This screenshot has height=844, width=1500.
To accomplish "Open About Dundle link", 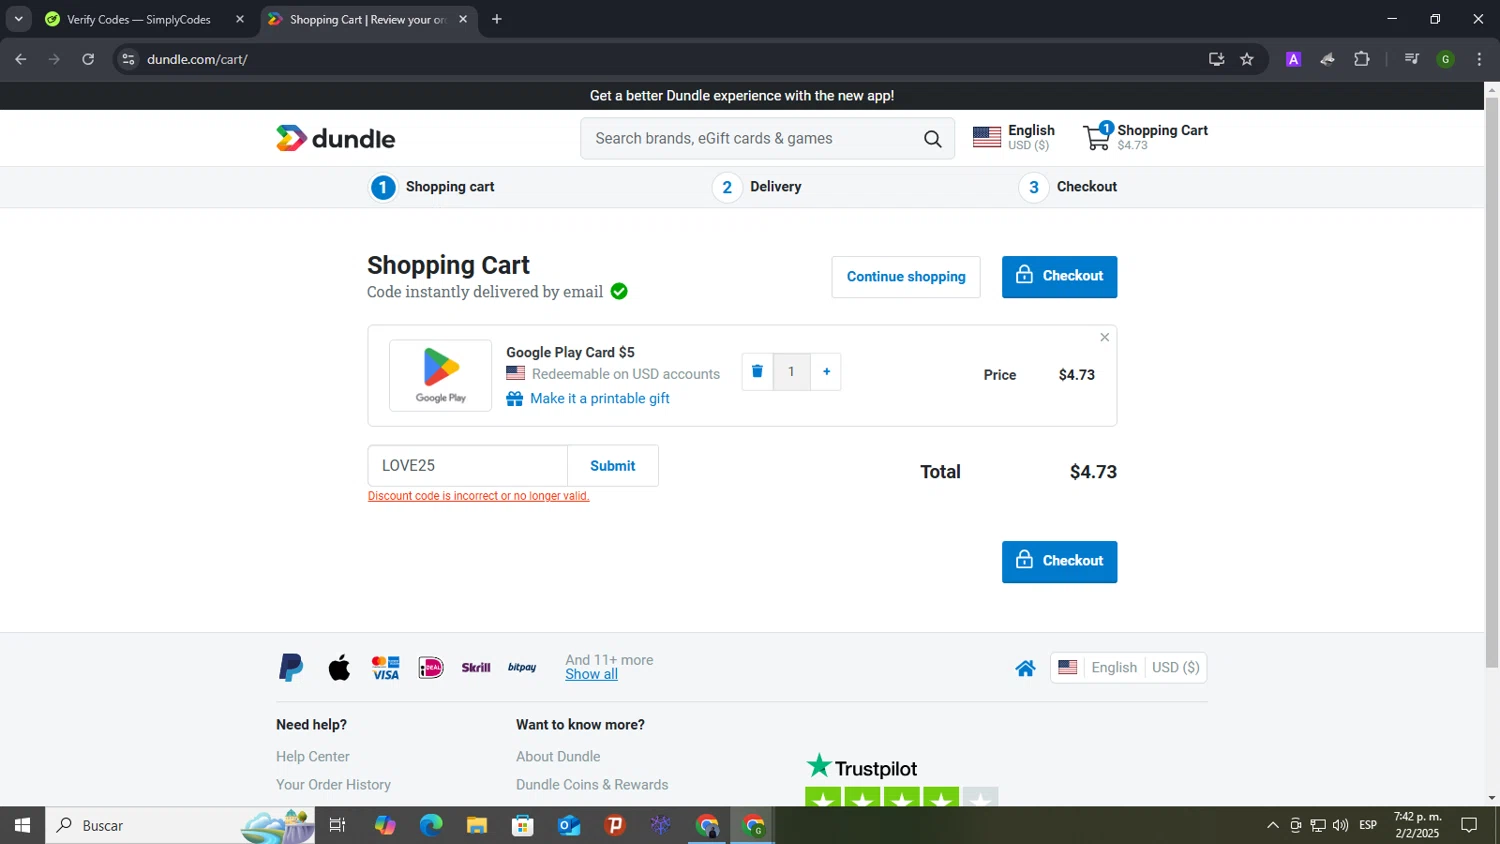I will click(x=558, y=757).
